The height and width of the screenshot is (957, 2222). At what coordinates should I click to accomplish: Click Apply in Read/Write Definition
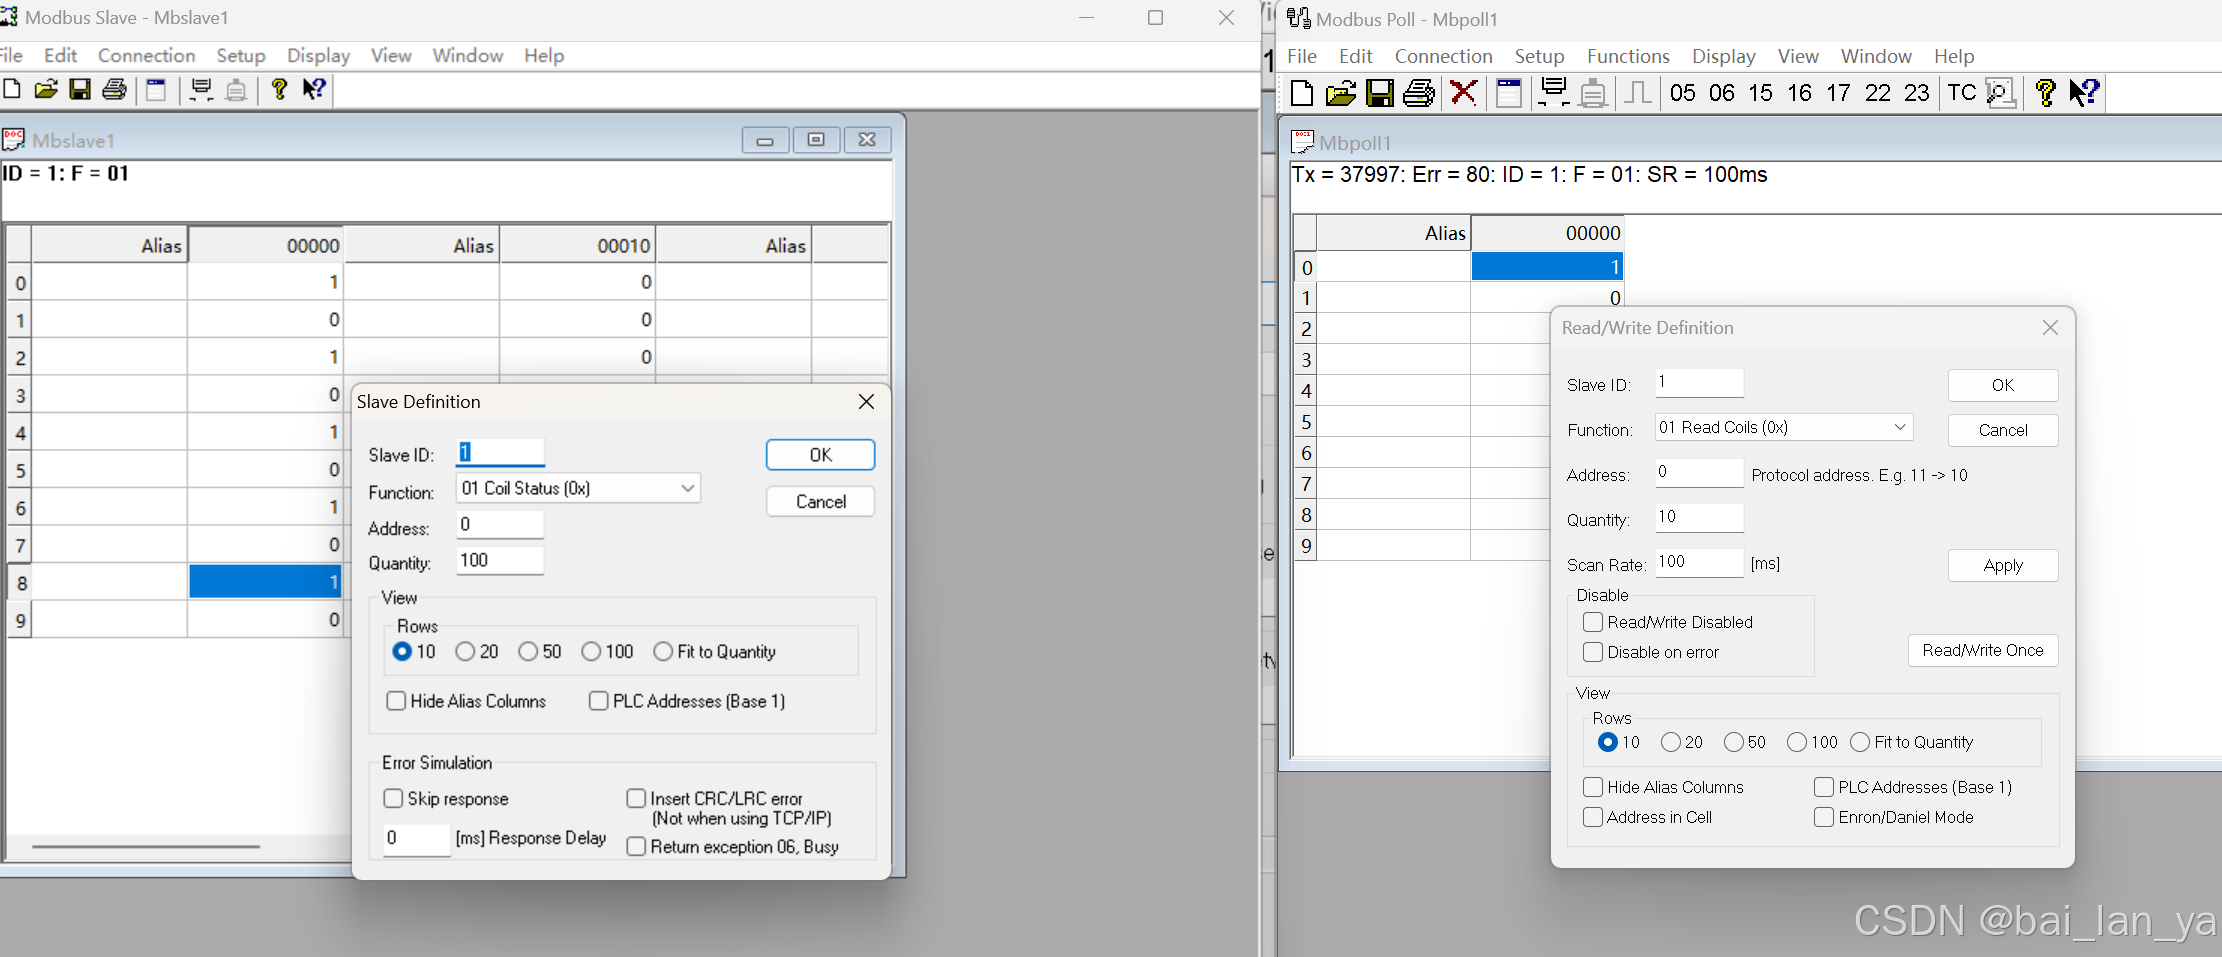pyautogui.click(x=2003, y=565)
